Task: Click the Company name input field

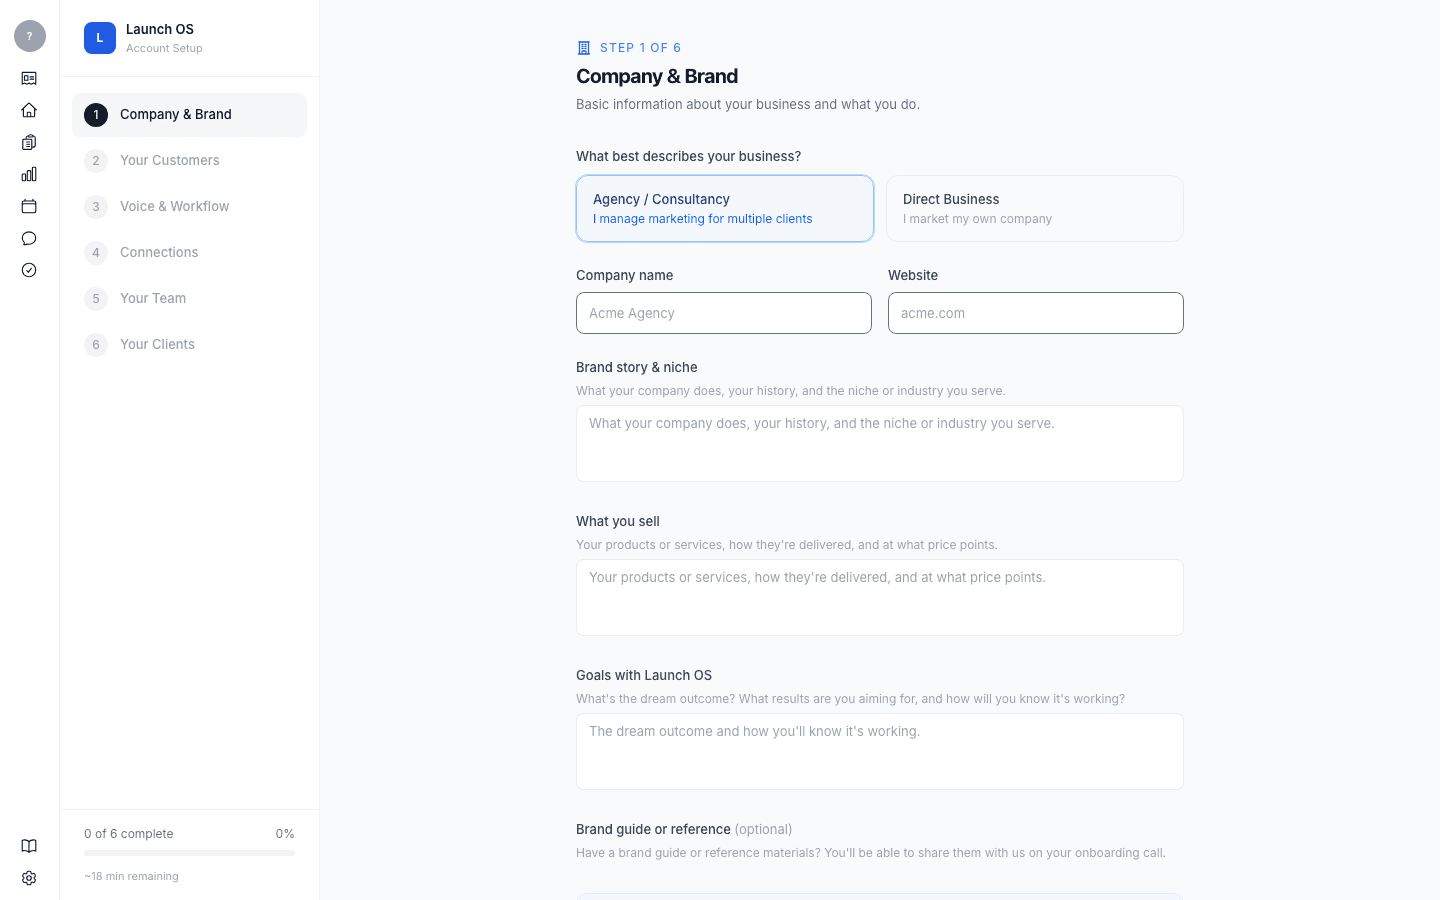Action: 724,313
